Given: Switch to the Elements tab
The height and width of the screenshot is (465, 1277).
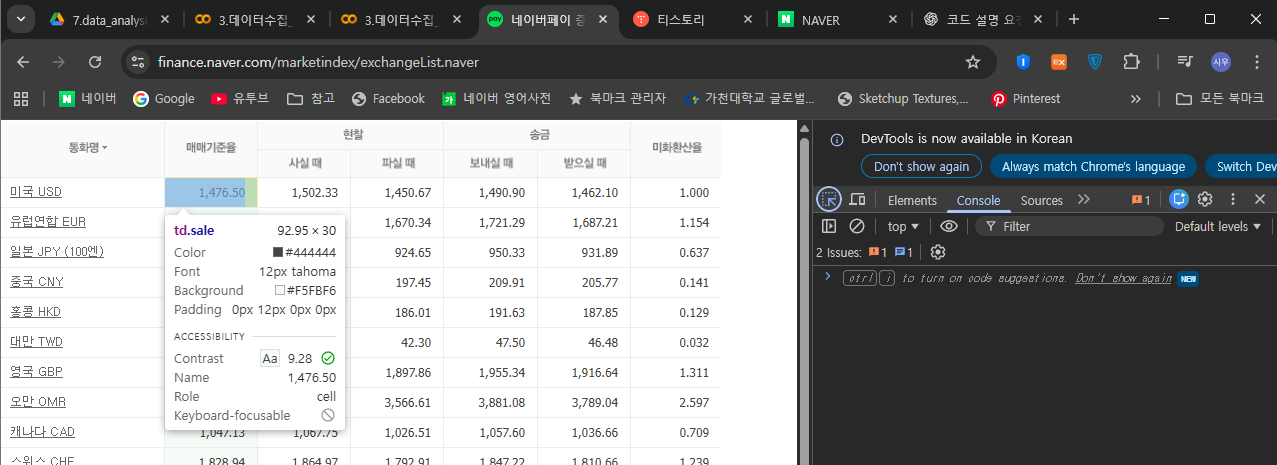Looking at the screenshot, I should click(912, 200).
